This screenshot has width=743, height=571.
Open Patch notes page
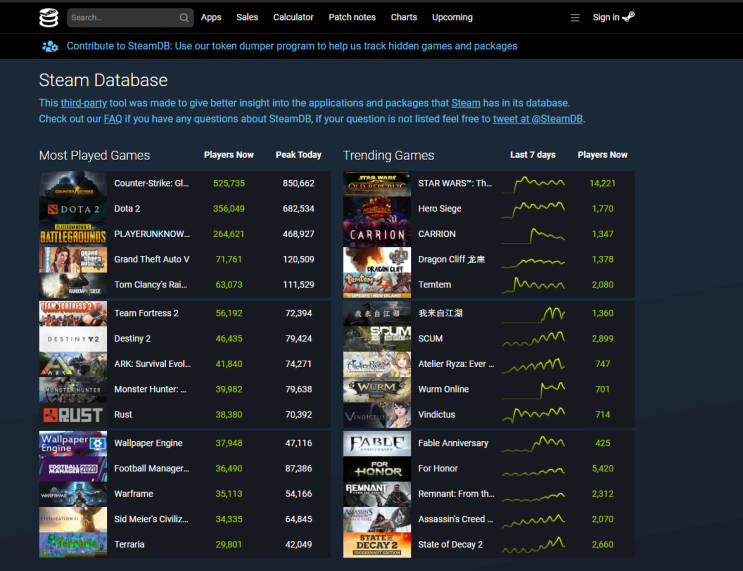[352, 18]
